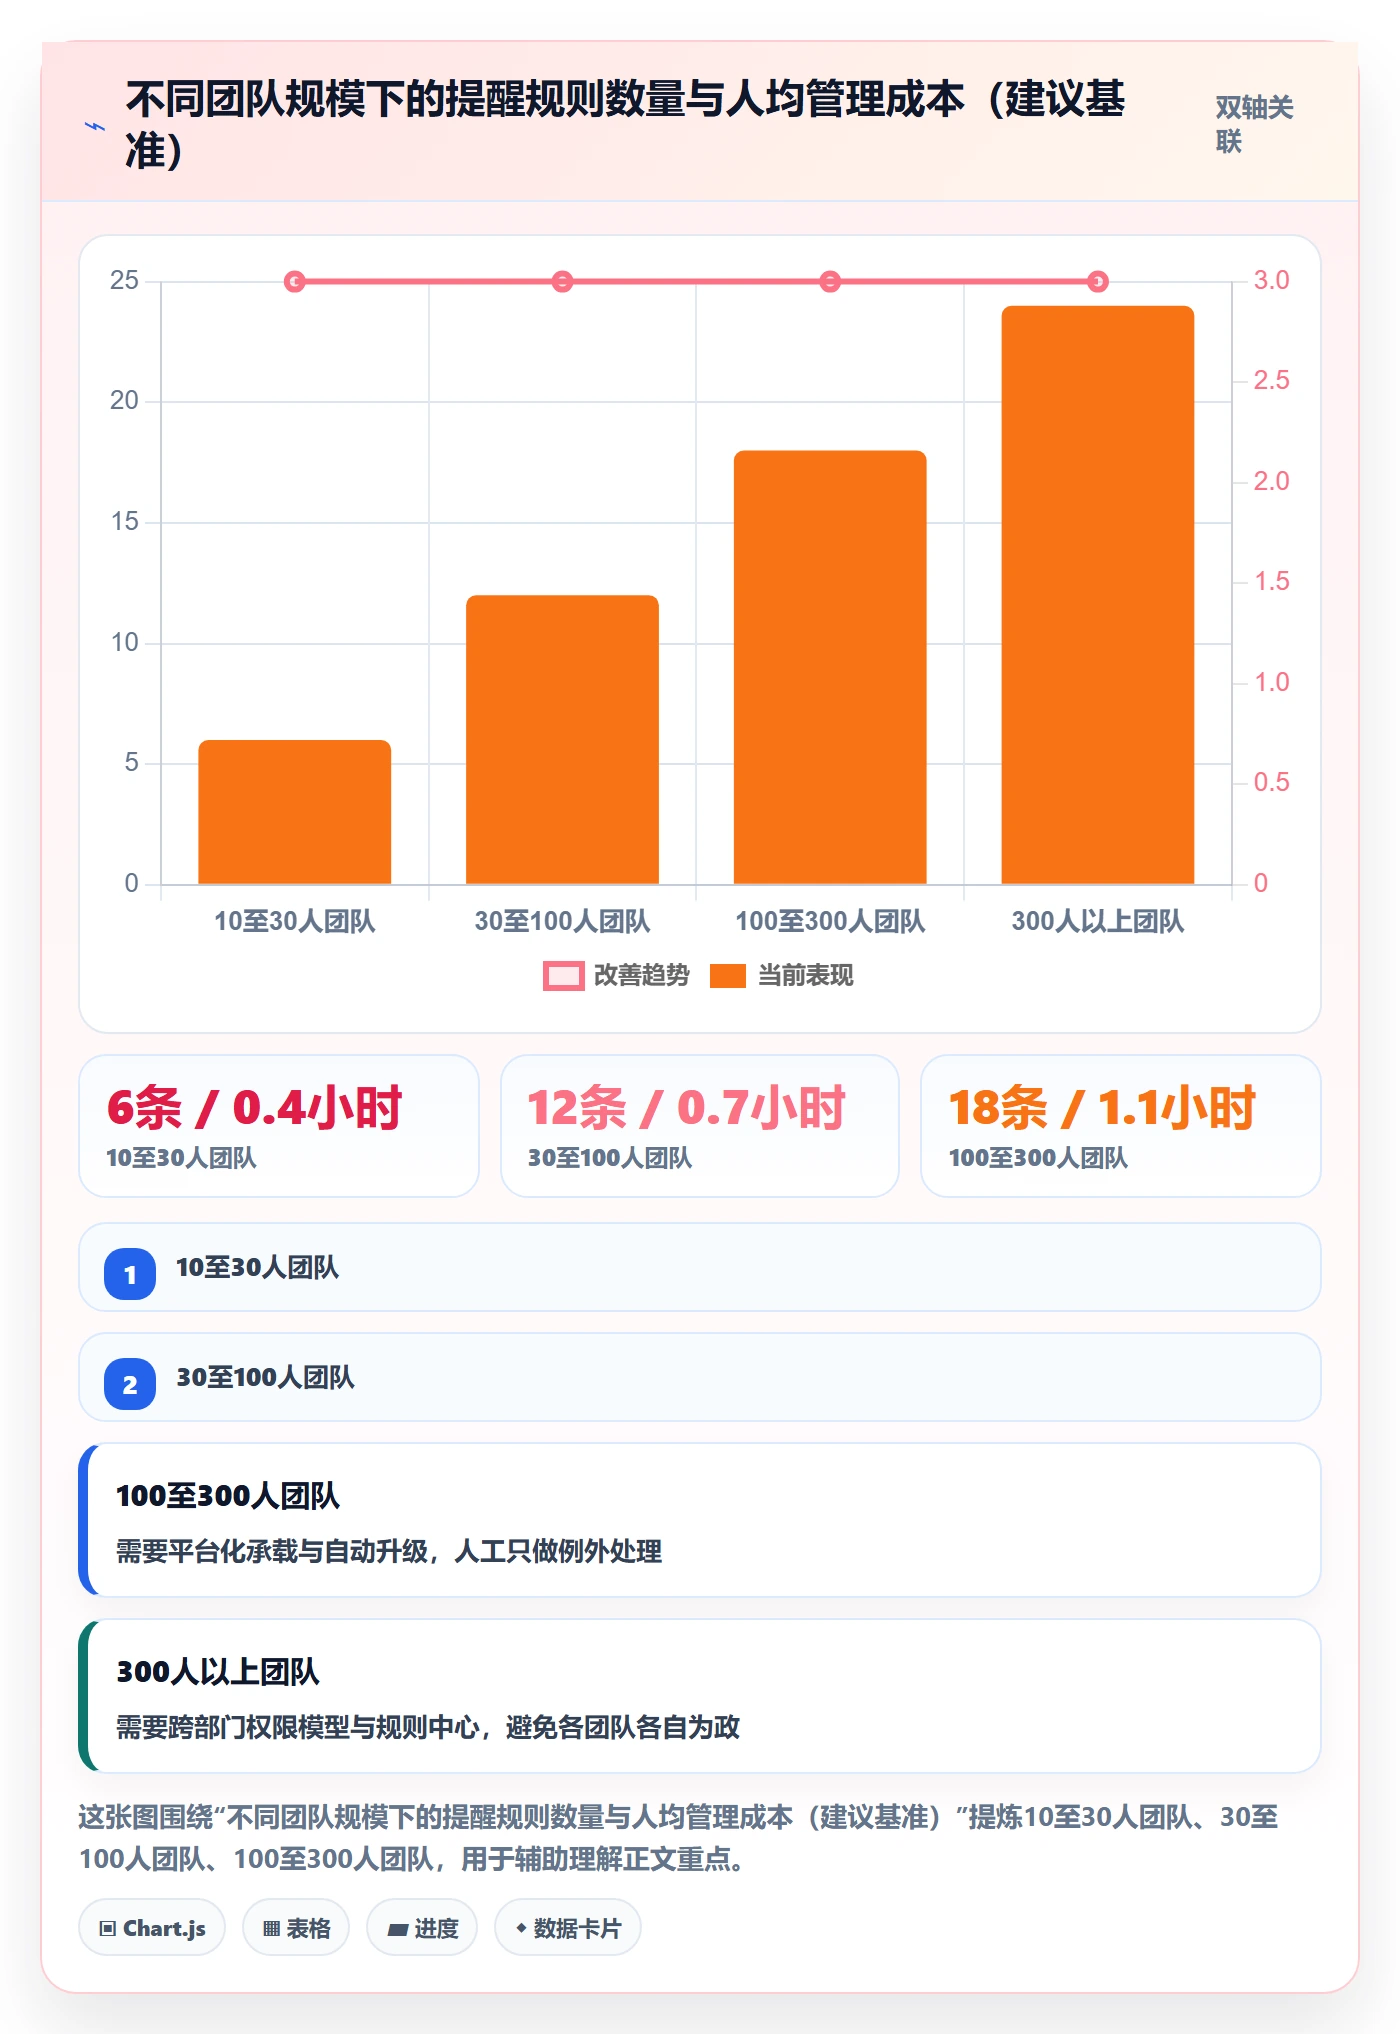Image resolution: width=1400 pixels, height=2034 pixels.
Task: Toggle the pink 改善趋势 legend swatch
Action: 563,976
